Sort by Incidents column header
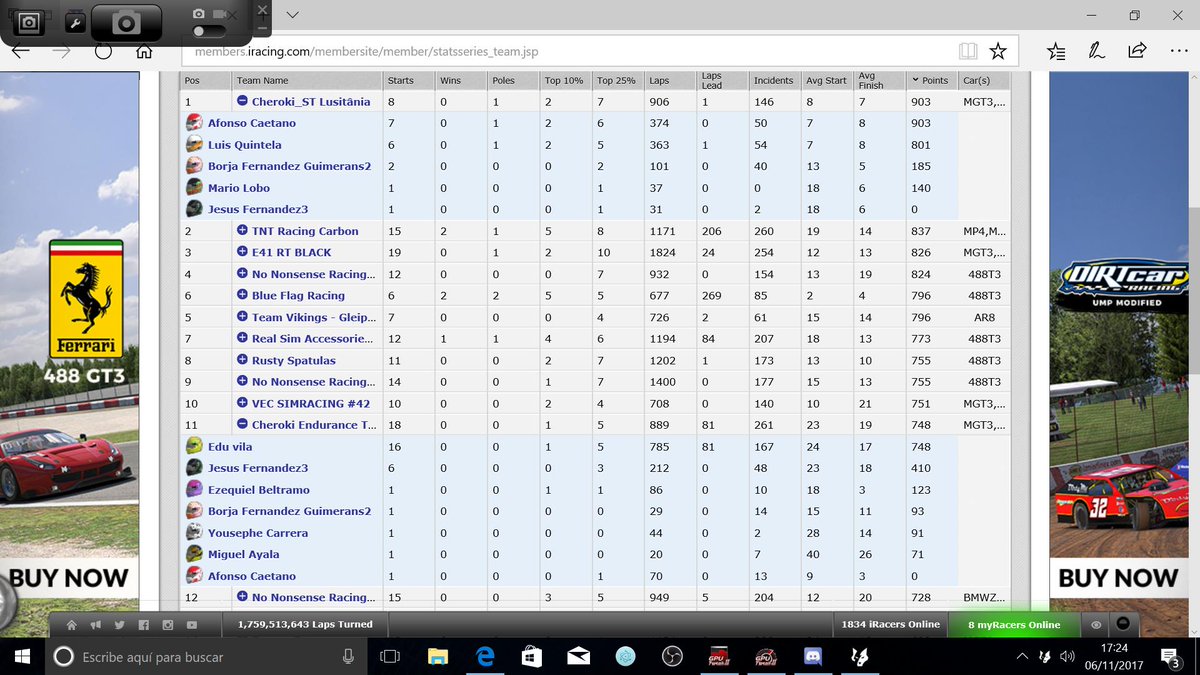 775,80
